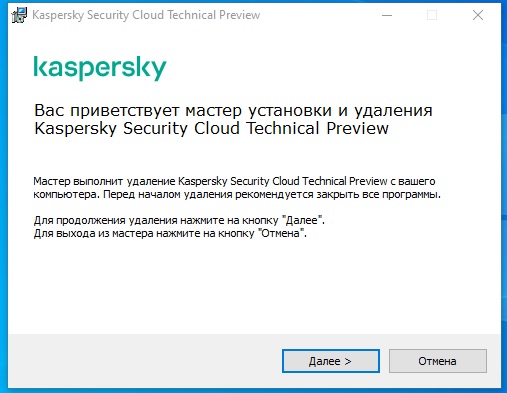Exit the wizard via the Отмена button

[x=438, y=361]
